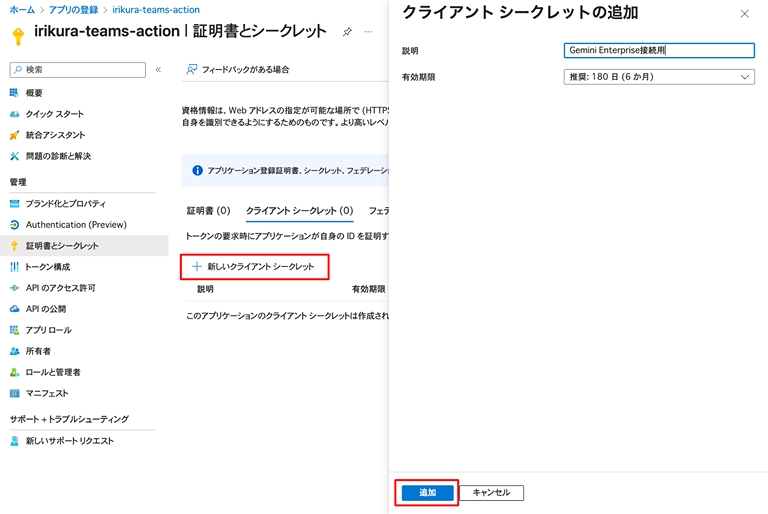This screenshot has height=514, width=768.
Task: Go to アプリの登録 breadcrumb
Action: coord(73,10)
